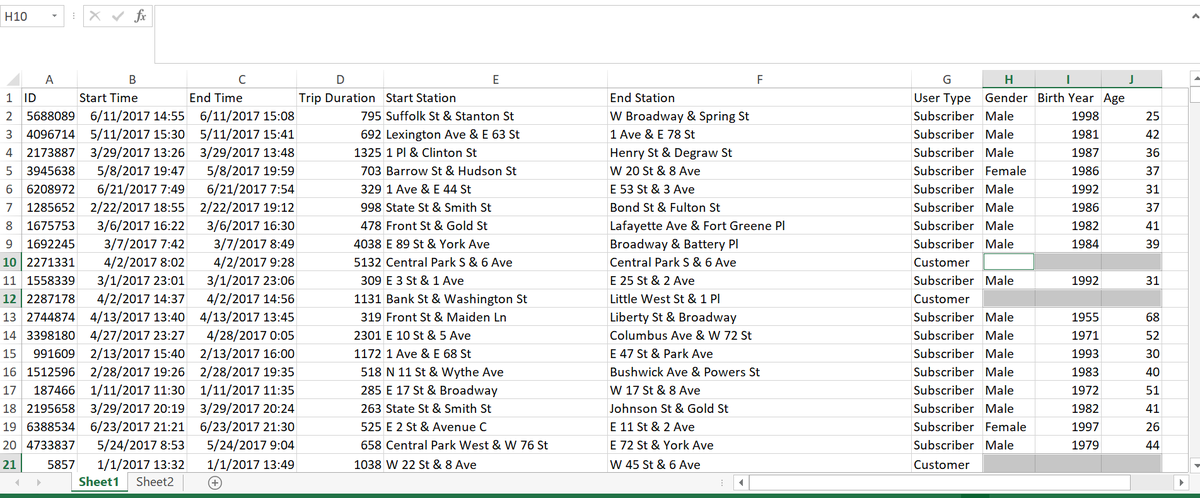Image resolution: width=1200 pixels, height=498 pixels.
Task: Click 'Henry St & Degraw St' cell
Action: click(x=760, y=153)
